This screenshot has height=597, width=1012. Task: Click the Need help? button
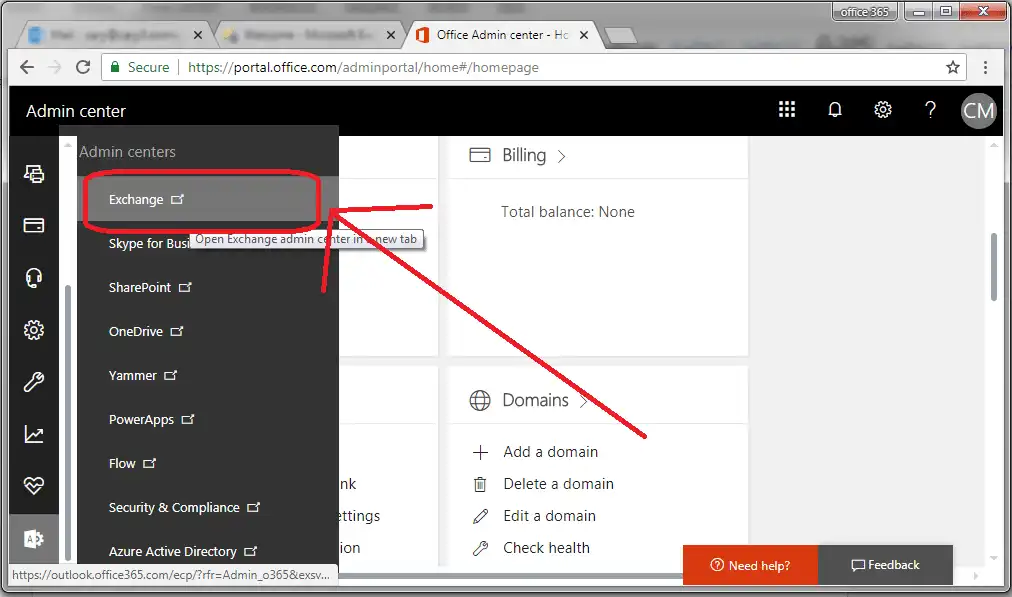point(750,565)
